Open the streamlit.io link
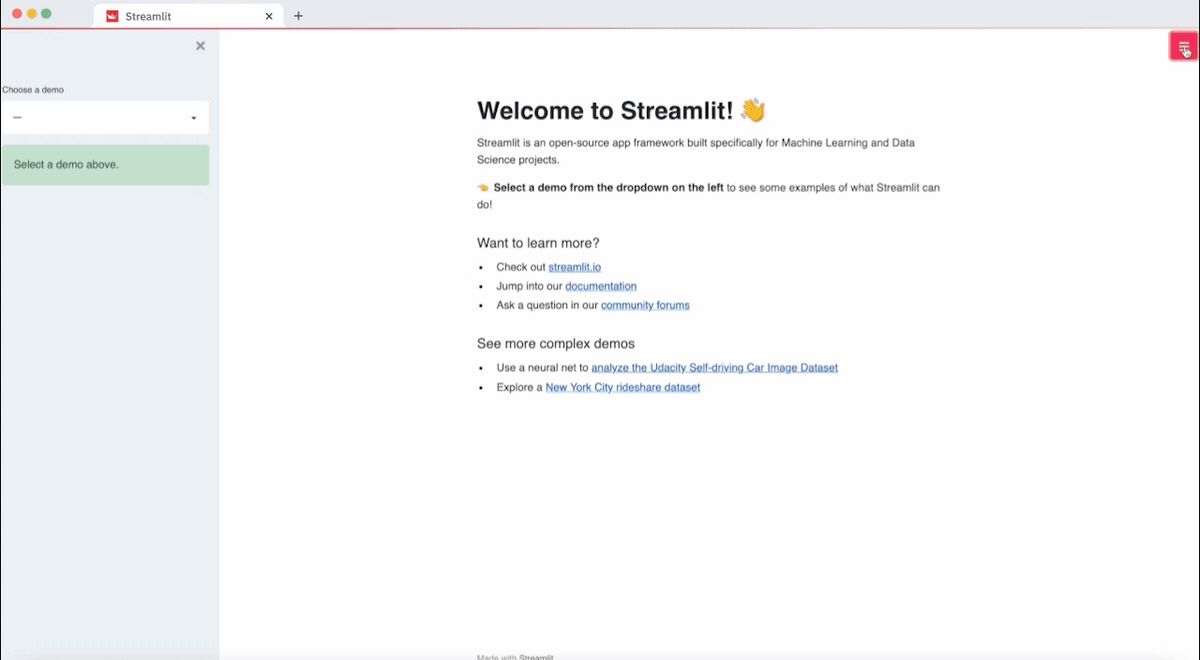Viewport: 1200px width, 660px height. pos(574,267)
